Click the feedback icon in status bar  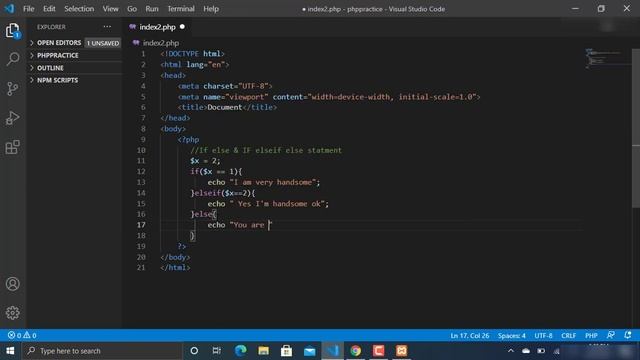pos(611,335)
